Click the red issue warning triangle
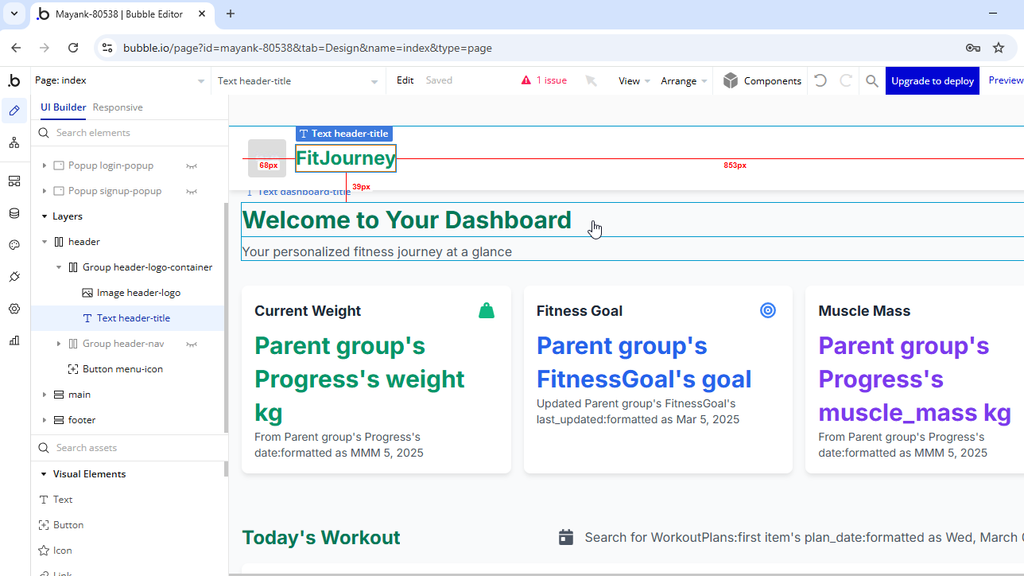 526,80
